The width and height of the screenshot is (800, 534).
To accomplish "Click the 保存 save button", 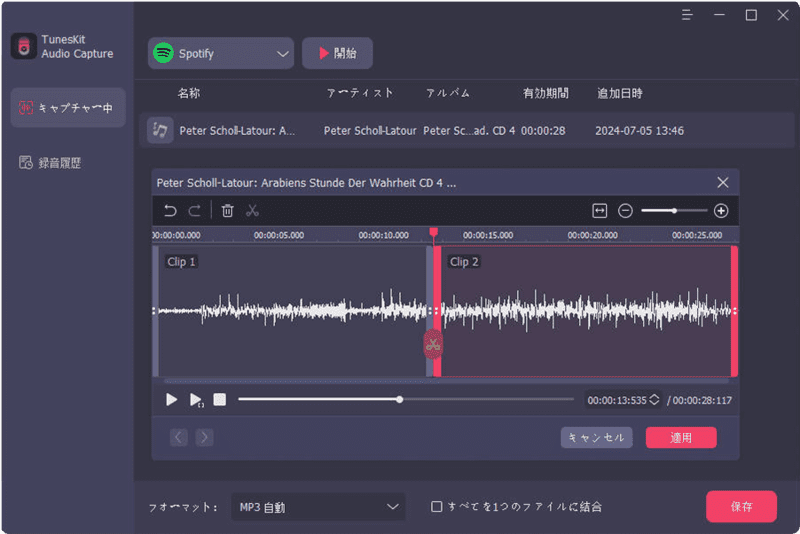I will tap(741, 506).
